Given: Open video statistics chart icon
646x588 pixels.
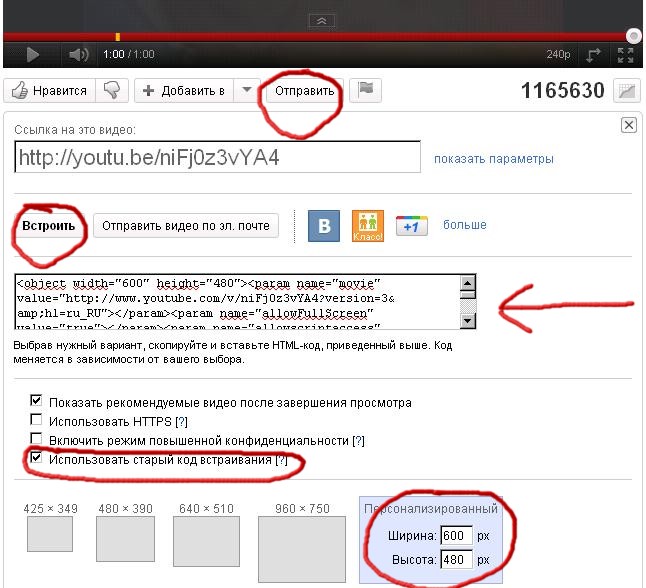Looking at the screenshot, I should coord(627,90).
